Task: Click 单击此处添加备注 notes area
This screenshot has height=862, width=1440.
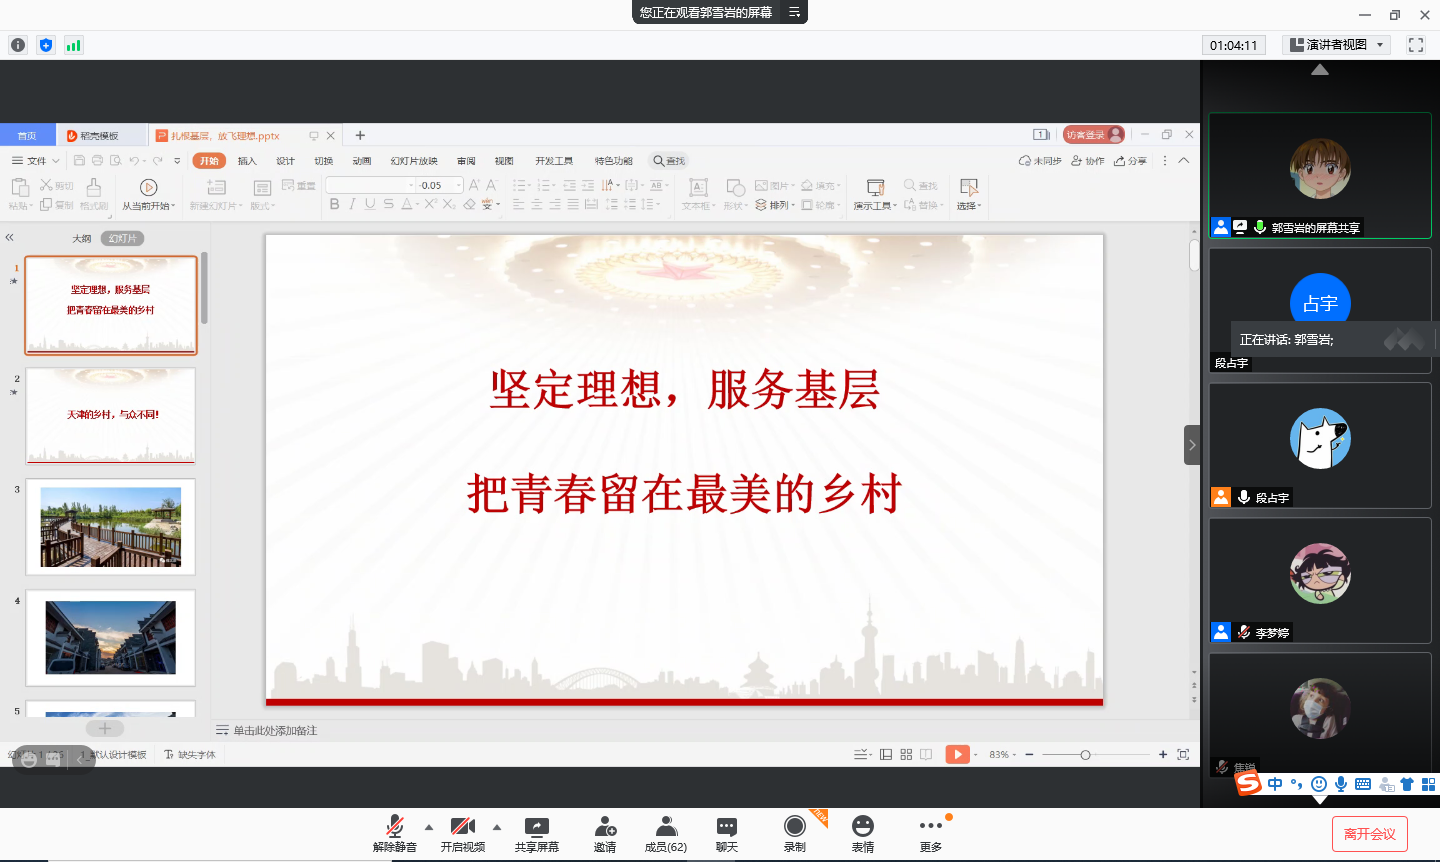Action: pyautogui.click(x=275, y=731)
